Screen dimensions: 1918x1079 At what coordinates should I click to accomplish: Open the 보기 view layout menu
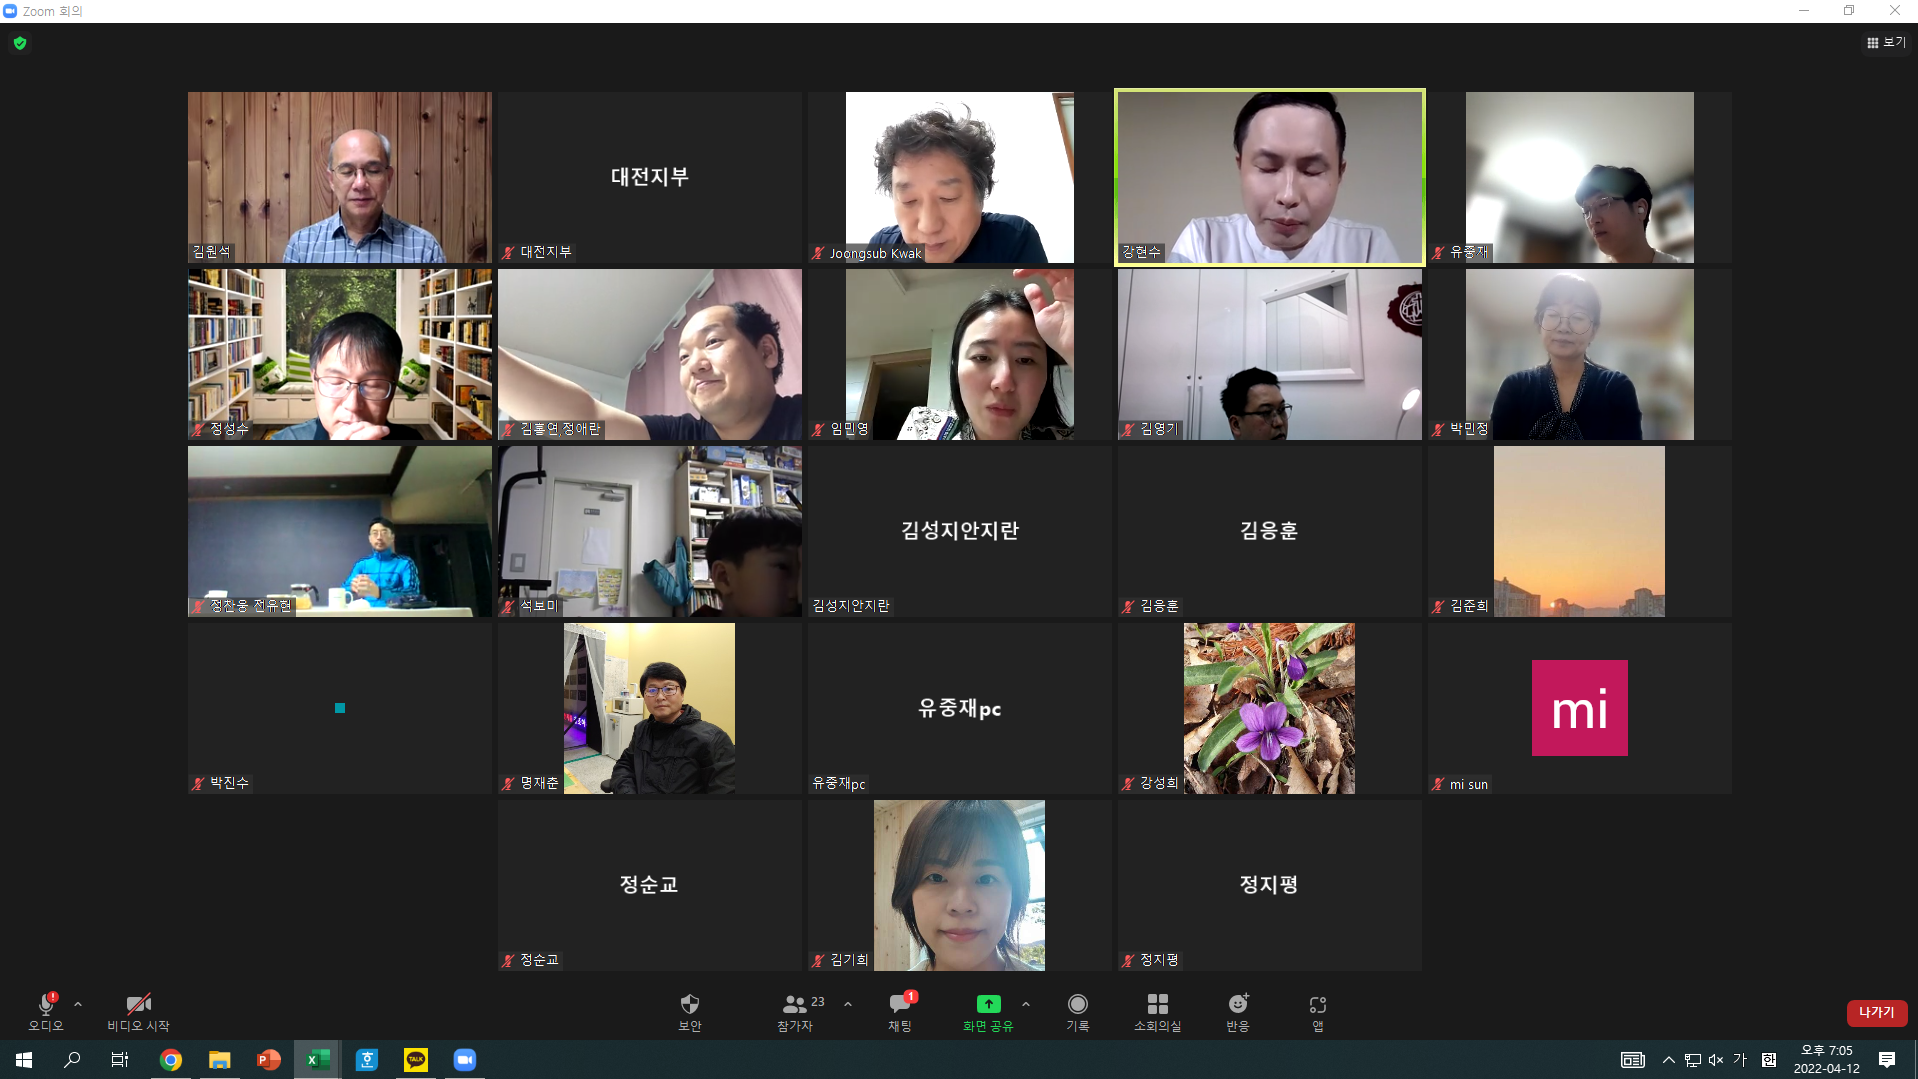pyautogui.click(x=1886, y=43)
